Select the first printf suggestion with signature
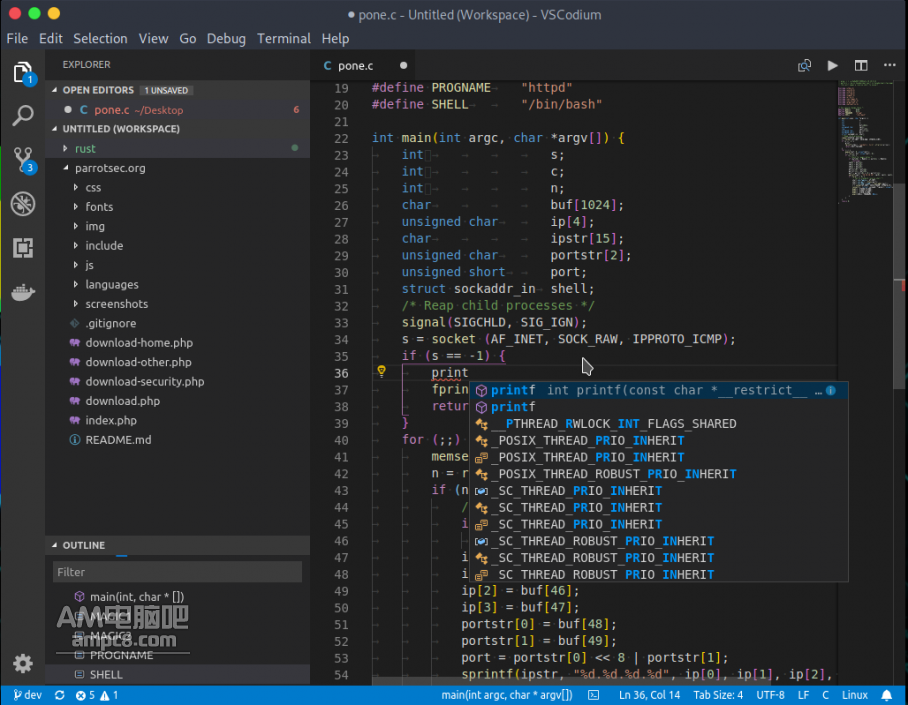908x705 pixels. point(659,390)
